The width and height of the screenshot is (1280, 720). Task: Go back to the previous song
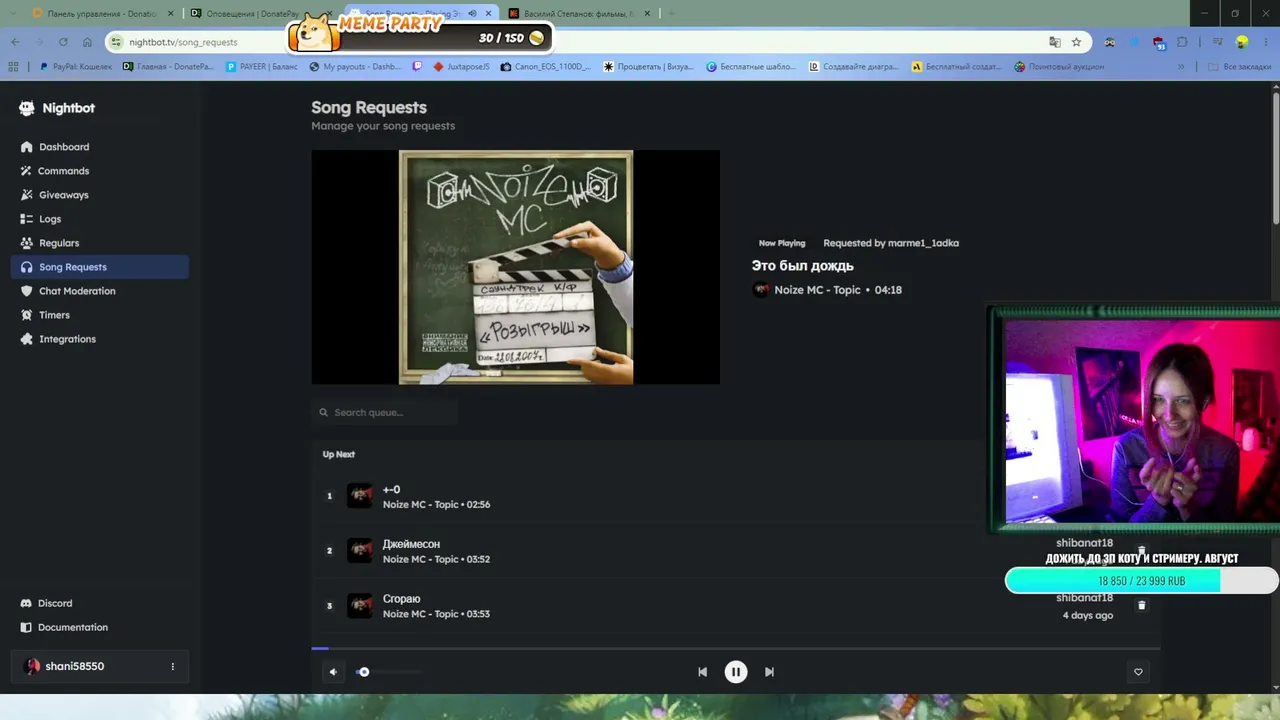702,672
